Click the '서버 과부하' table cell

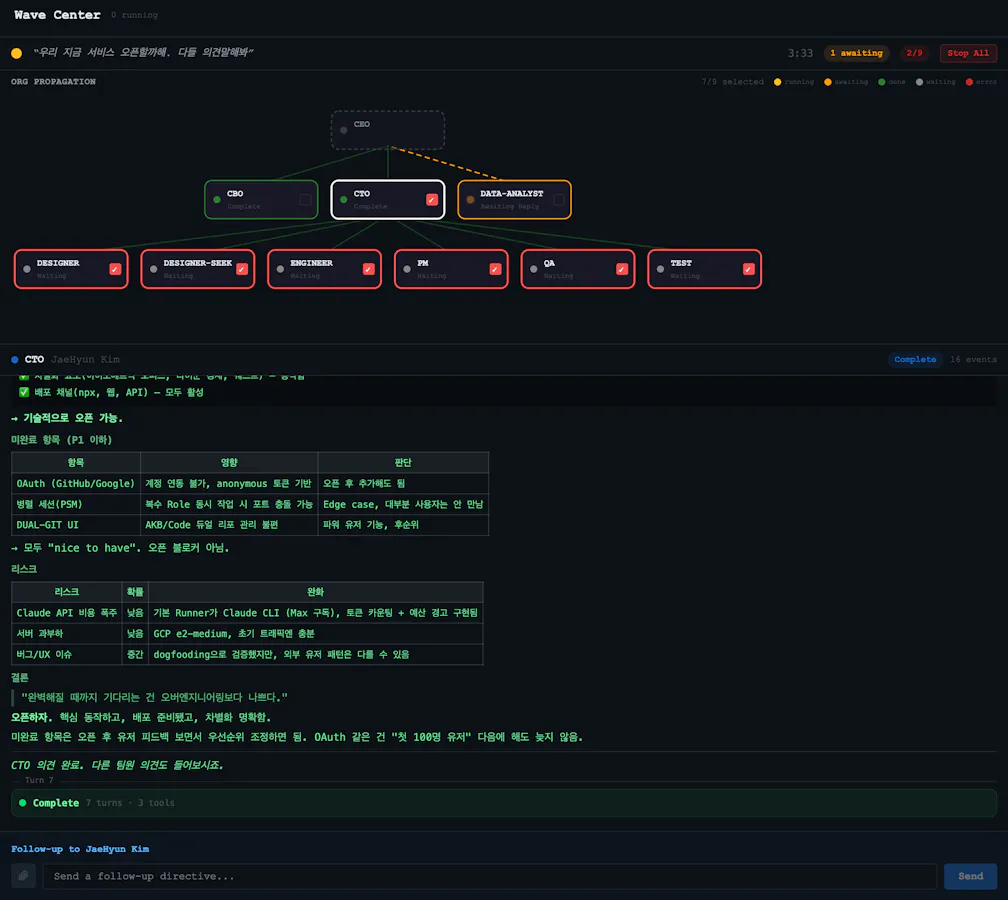tap(67, 633)
